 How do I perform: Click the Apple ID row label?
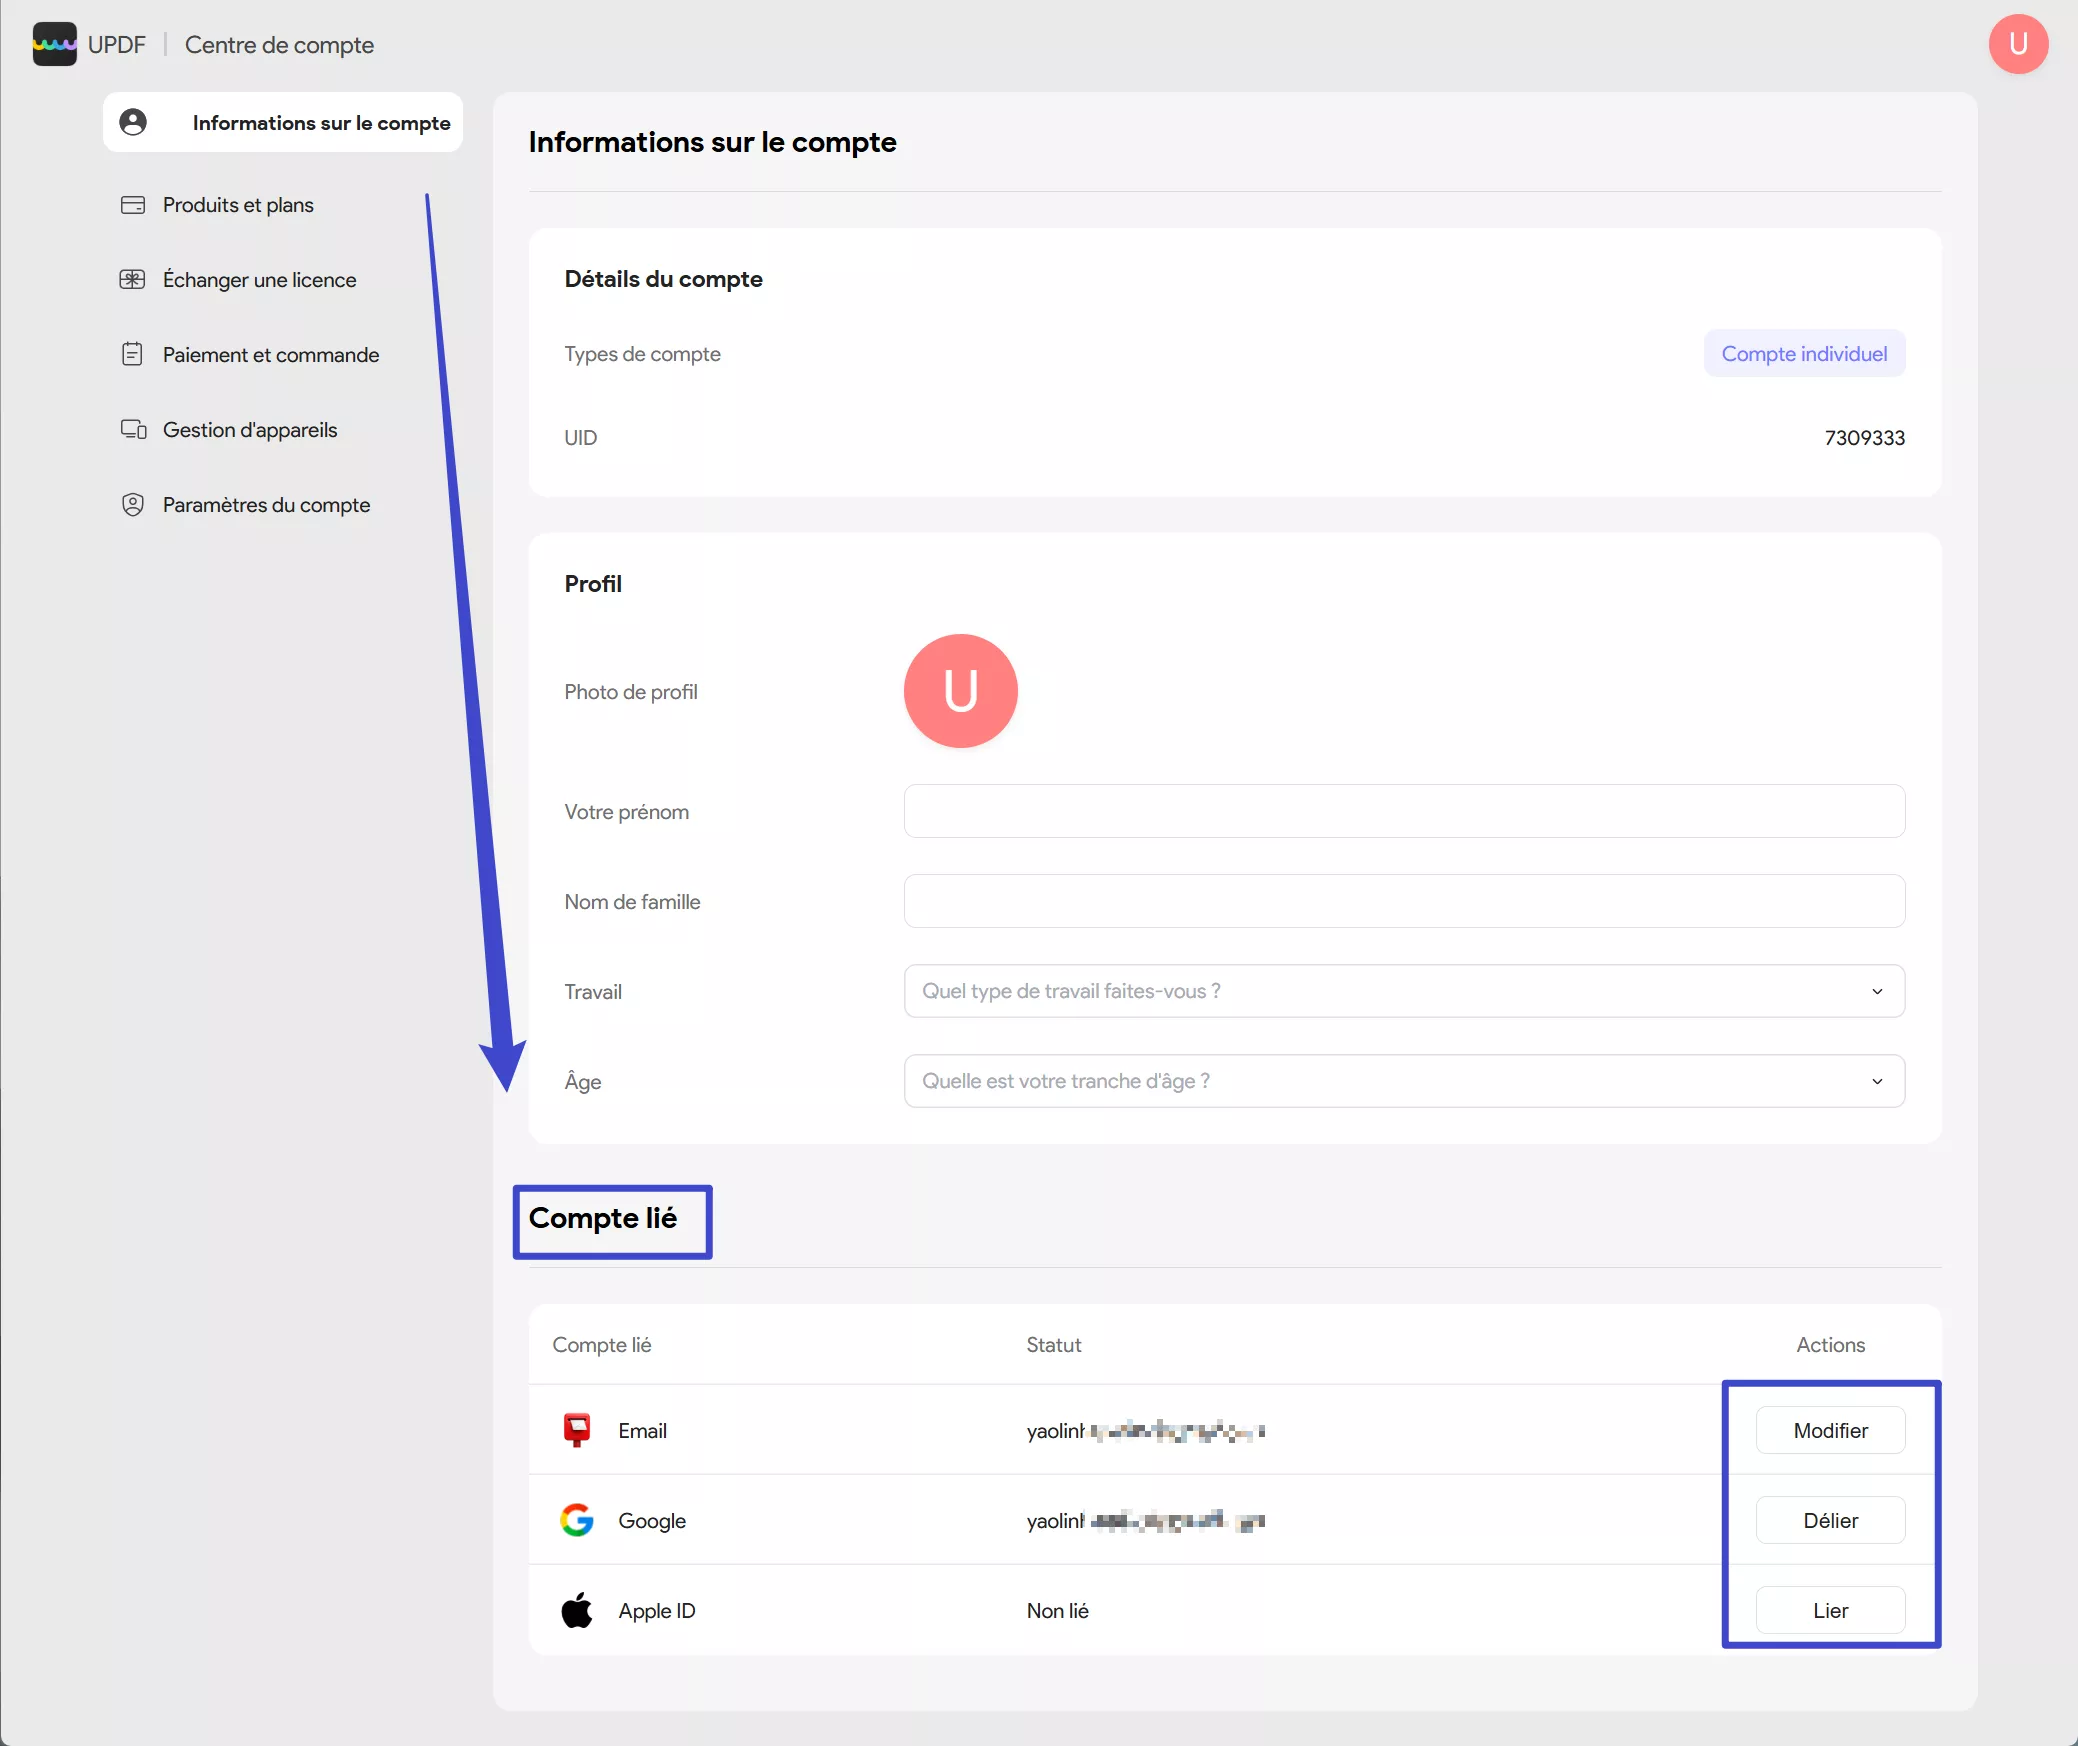click(x=657, y=1611)
